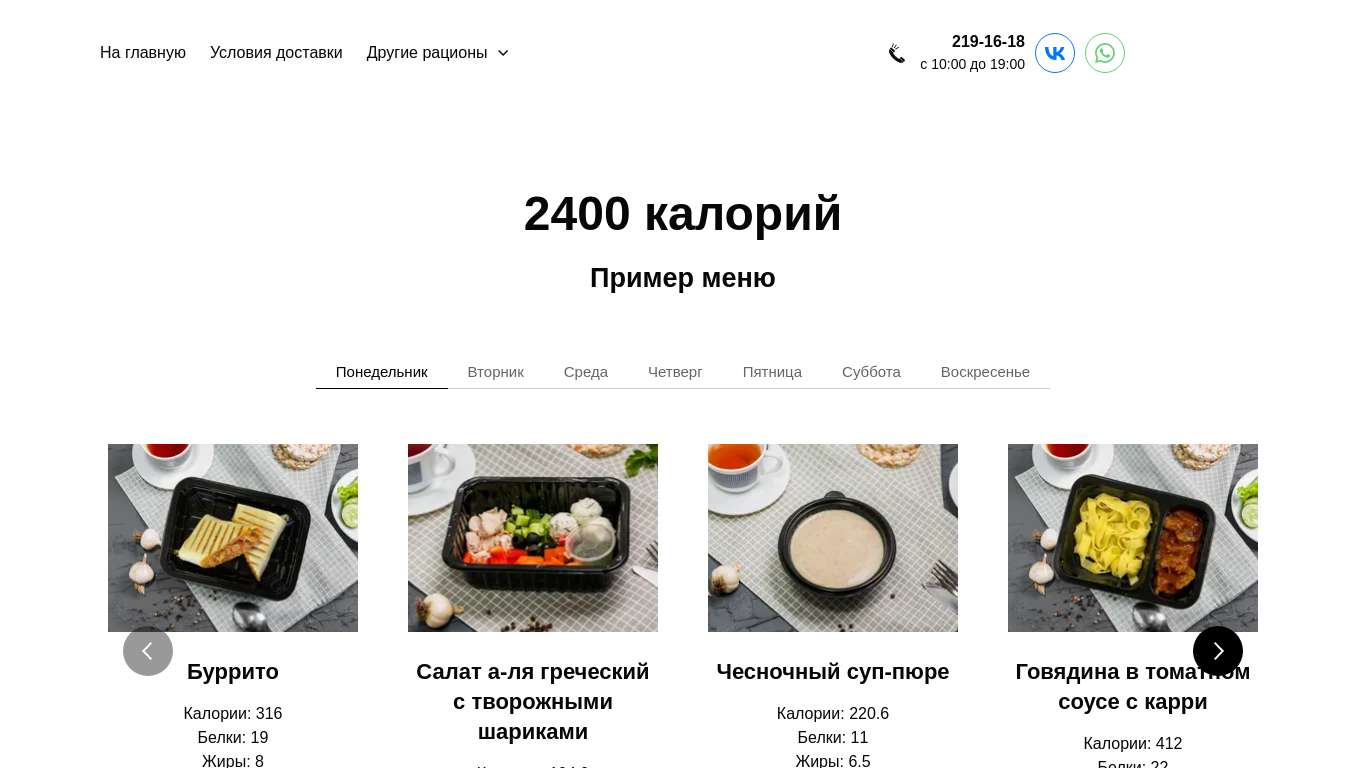Click the chevron next to Другие рационы
The image size is (1366, 768).
503,53
